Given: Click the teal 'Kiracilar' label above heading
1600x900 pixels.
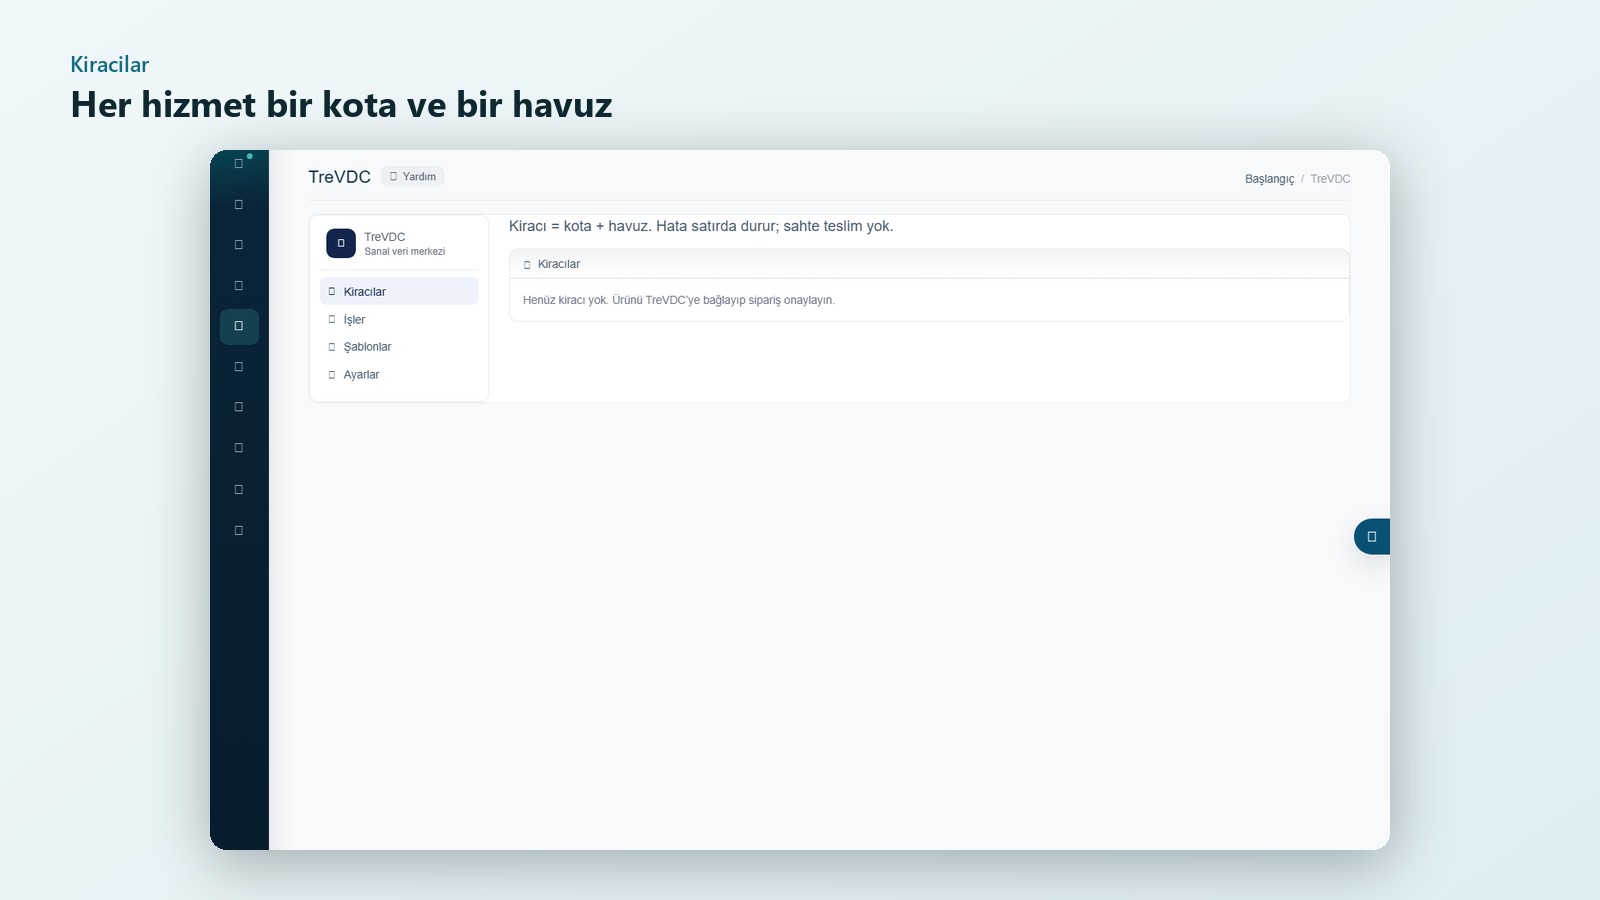Looking at the screenshot, I should point(109,64).
